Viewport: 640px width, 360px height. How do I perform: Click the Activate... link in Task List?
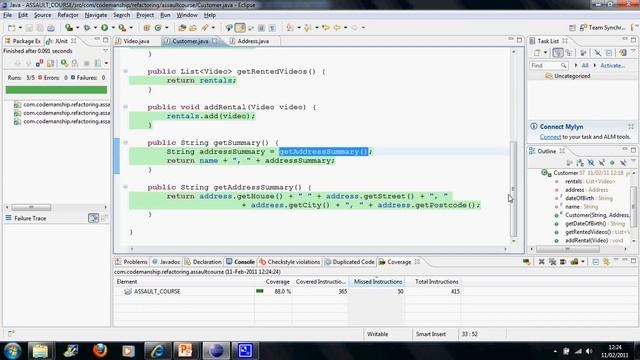coord(612,65)
